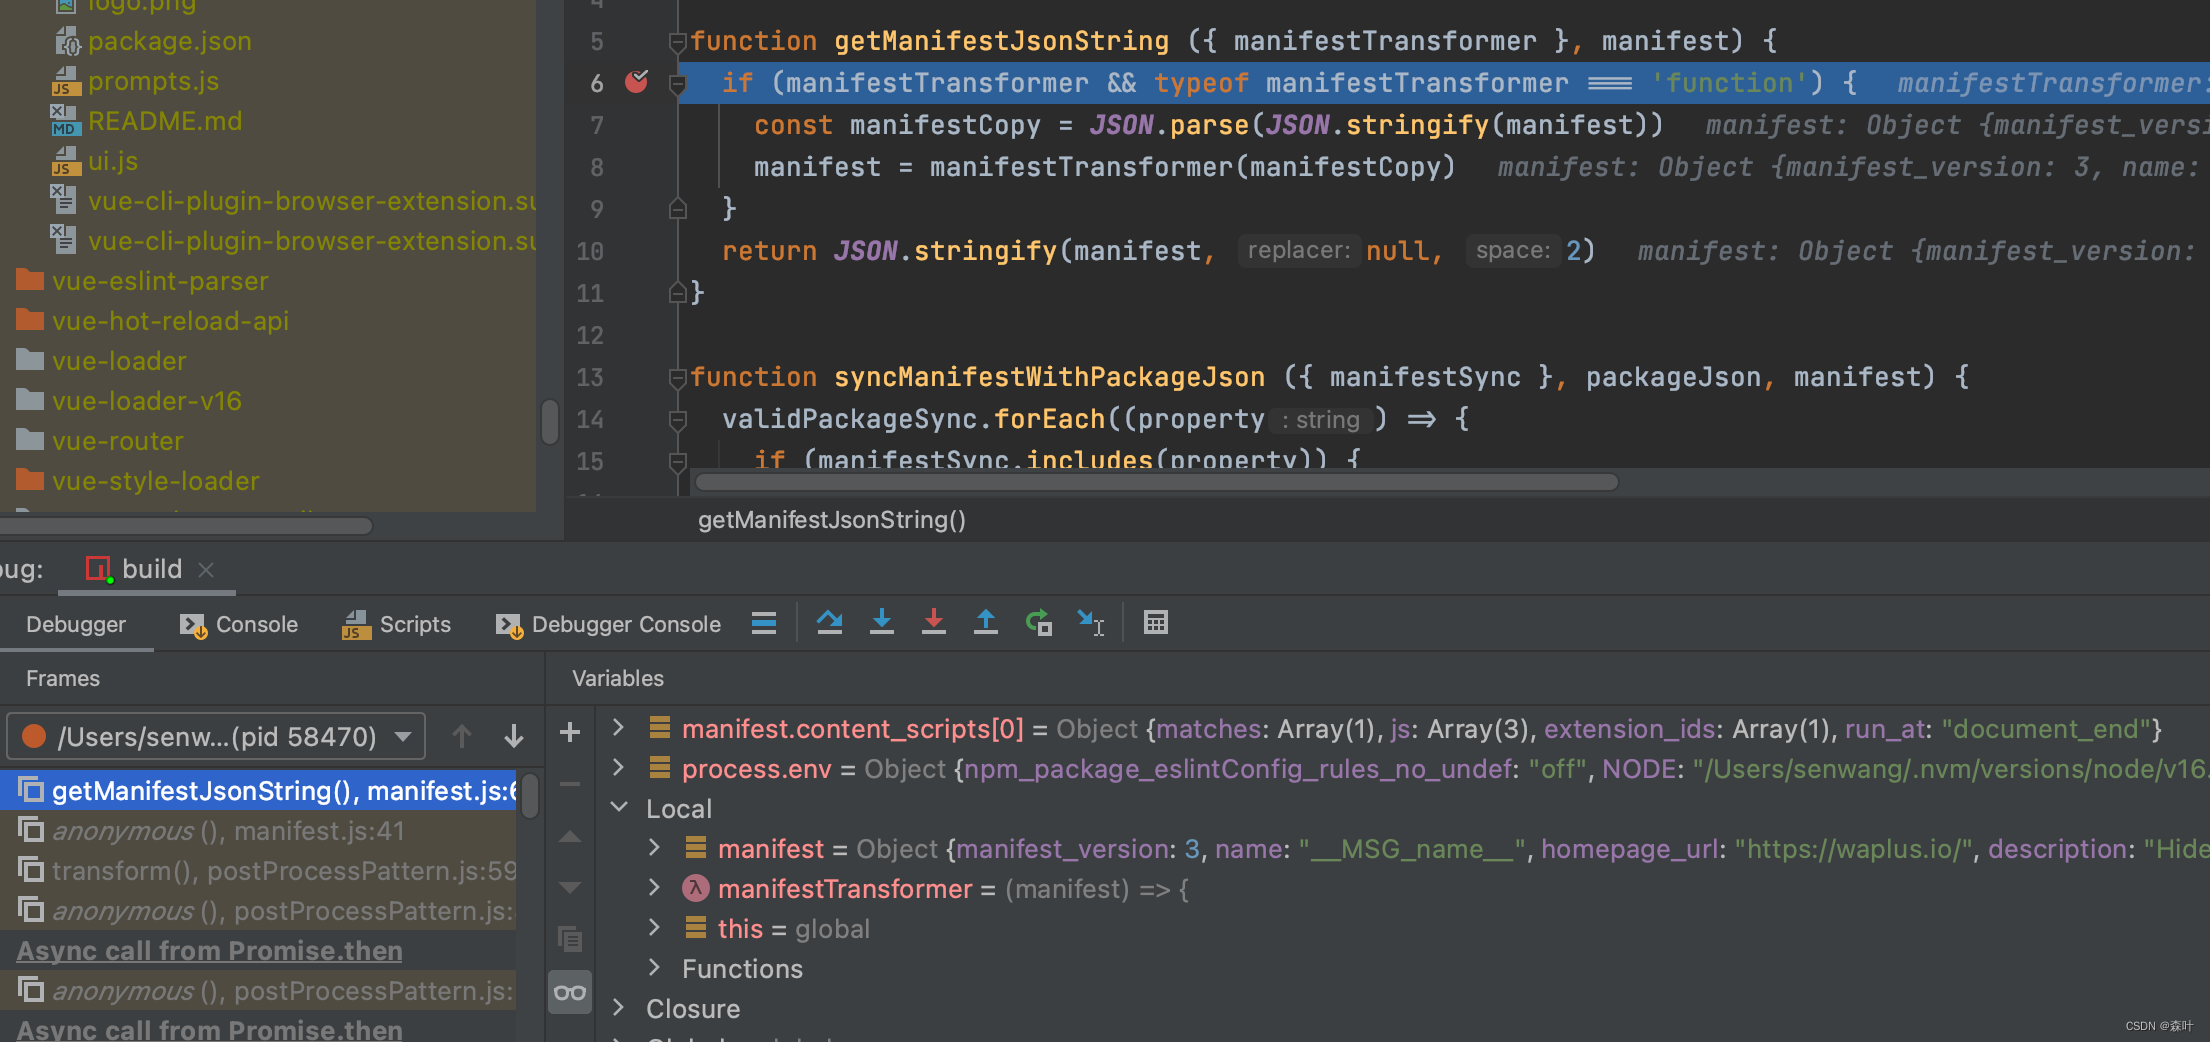Click the editor horizontal scrollbar
This screenshot has height=1042, width=2210.
pyautogui.click(x=1156, y=482)
